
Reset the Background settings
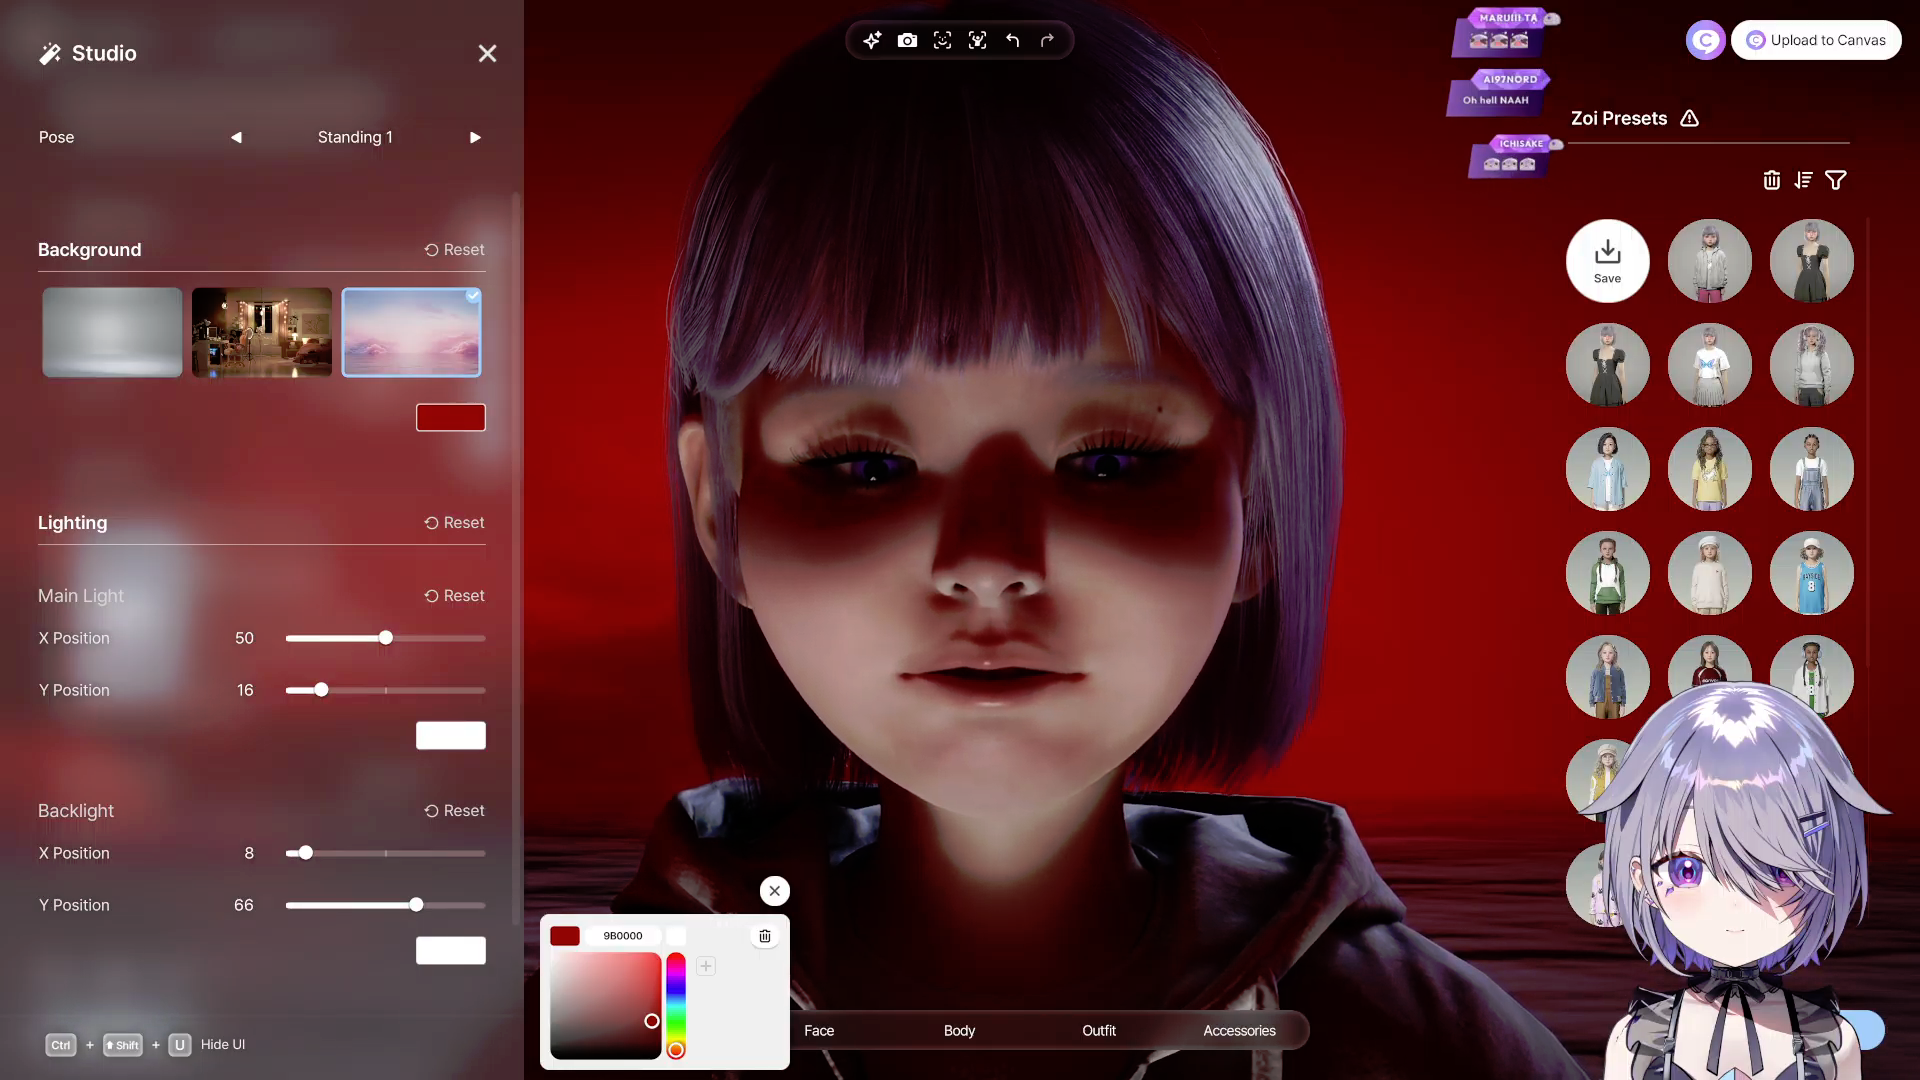point(454,250)
